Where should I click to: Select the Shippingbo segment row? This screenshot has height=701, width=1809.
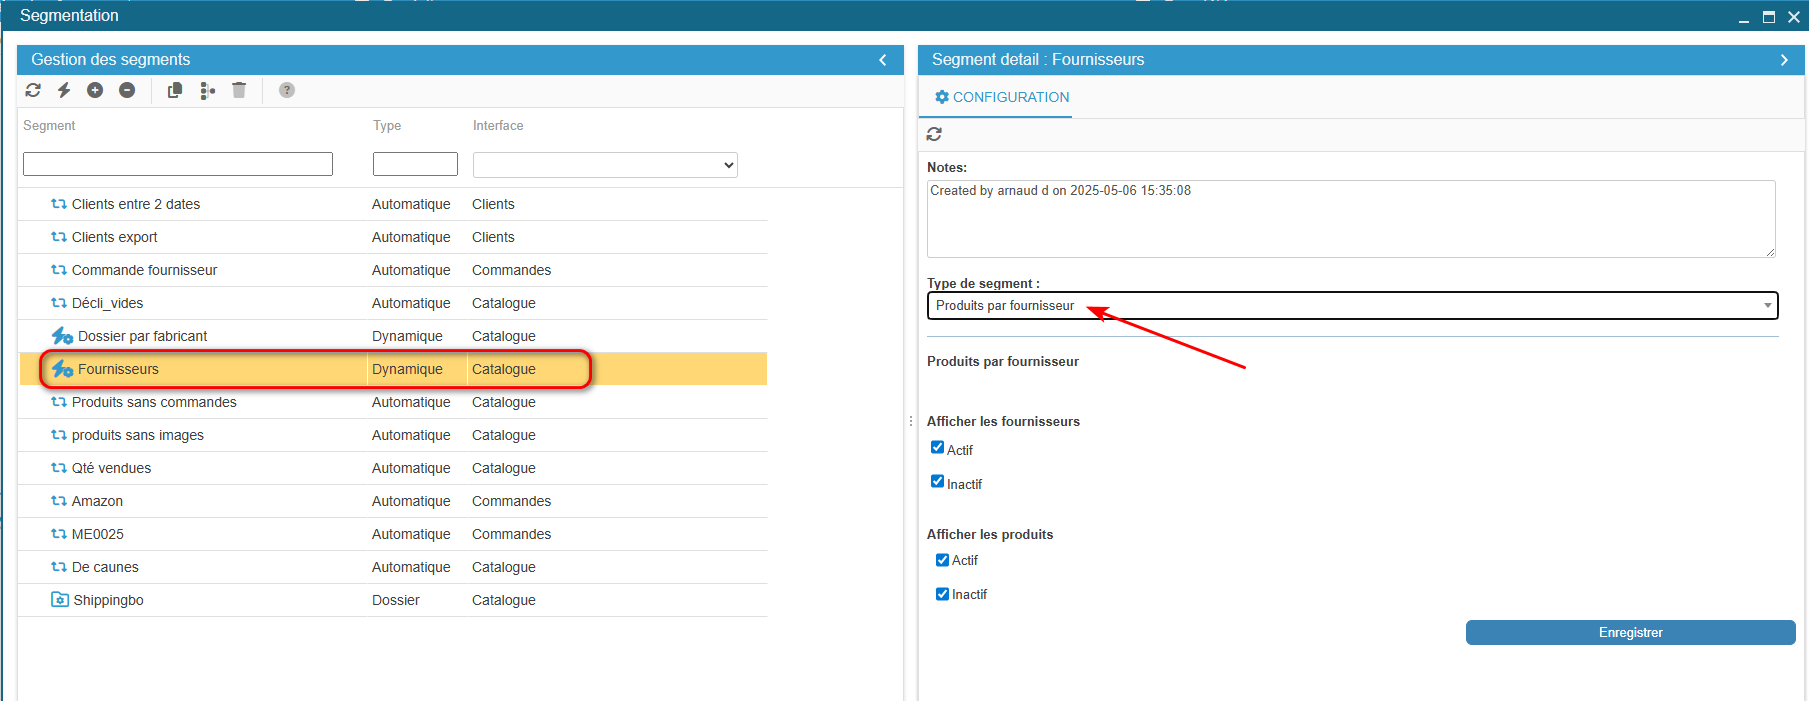pyautogui.click(x=108, y=600)
